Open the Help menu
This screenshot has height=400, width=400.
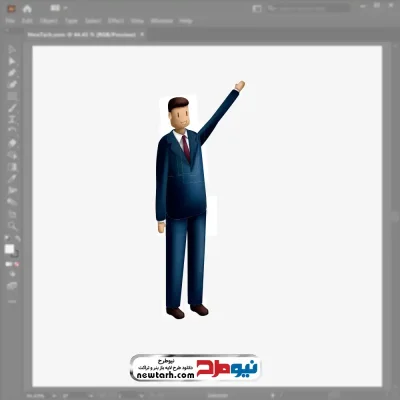(x=186, y=21)
